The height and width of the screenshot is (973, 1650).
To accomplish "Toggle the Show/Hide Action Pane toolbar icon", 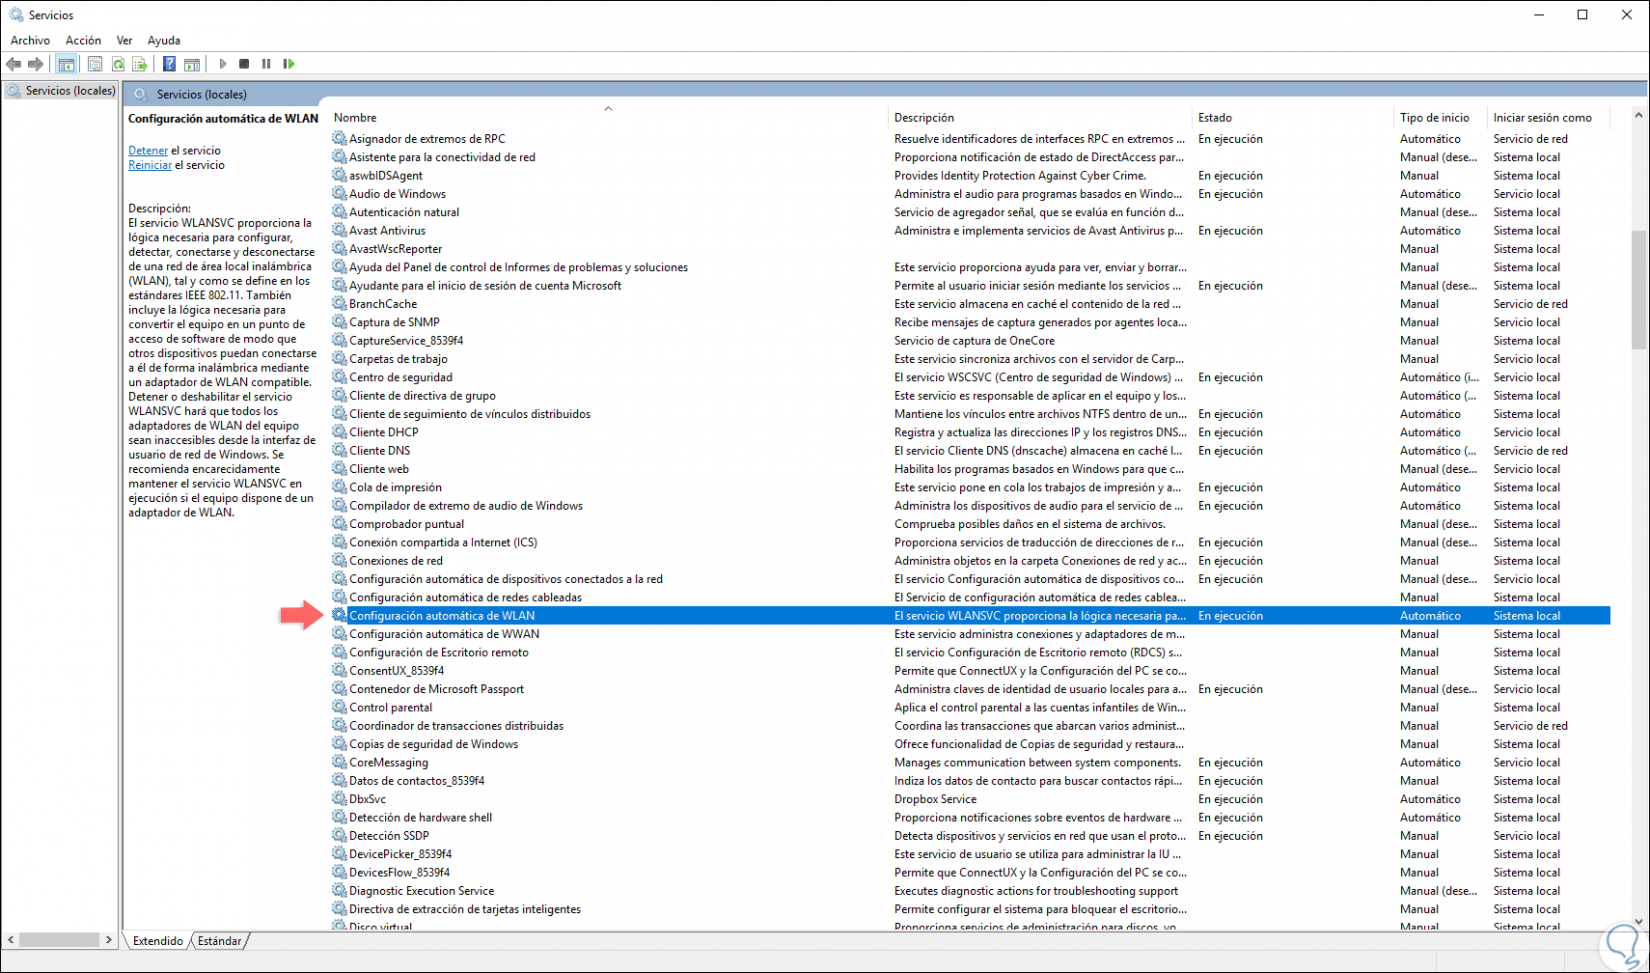I will [x=192, y=64].
